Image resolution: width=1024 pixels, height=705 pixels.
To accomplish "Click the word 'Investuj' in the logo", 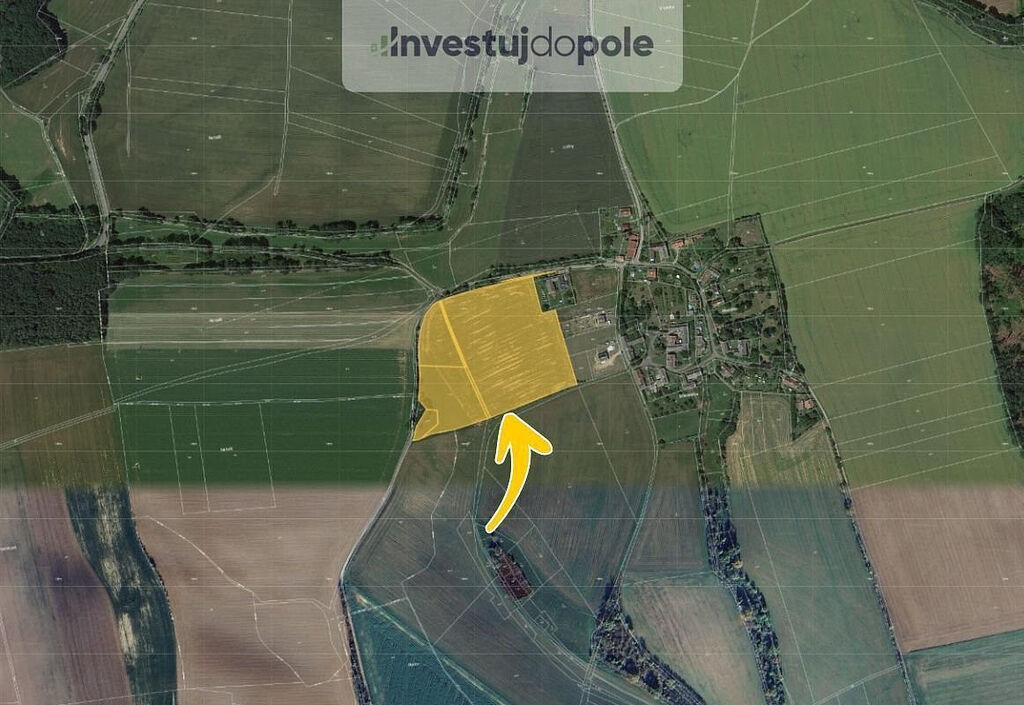I will pos(458,45).
